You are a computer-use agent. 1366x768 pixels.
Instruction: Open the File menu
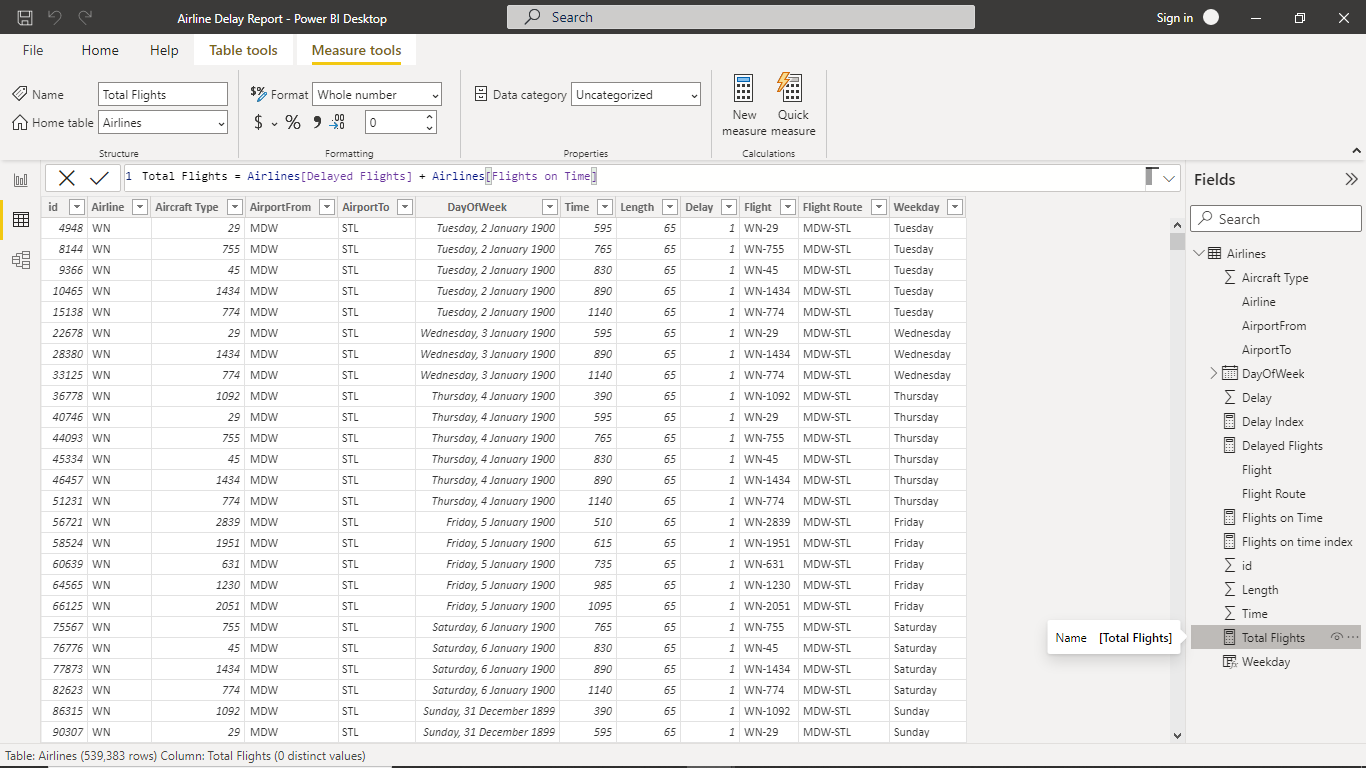[x=32, y=50]
